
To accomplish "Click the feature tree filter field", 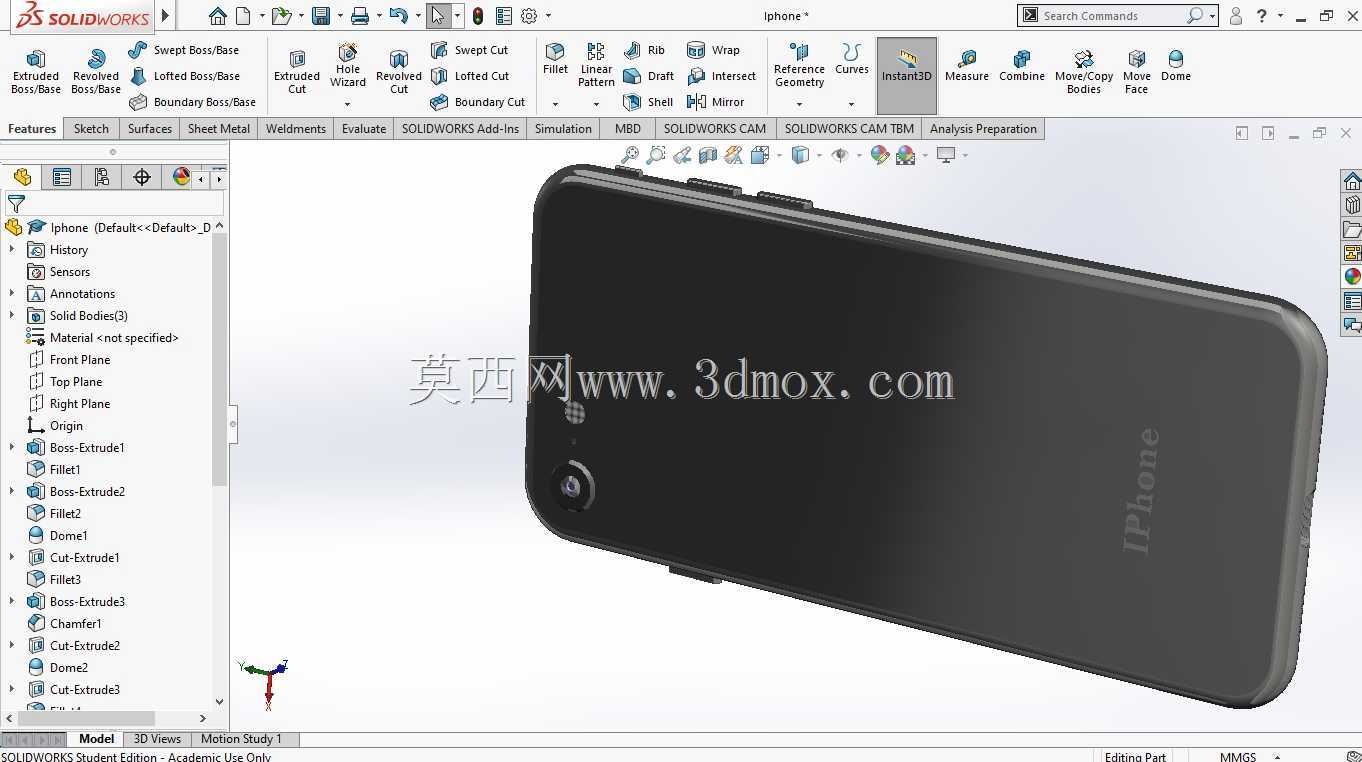I will (113, 203).
